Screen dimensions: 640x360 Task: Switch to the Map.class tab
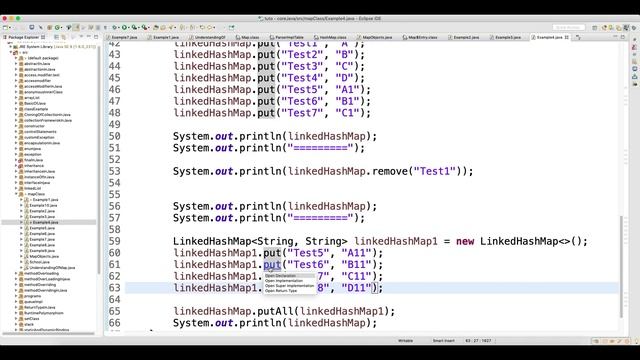247,37
